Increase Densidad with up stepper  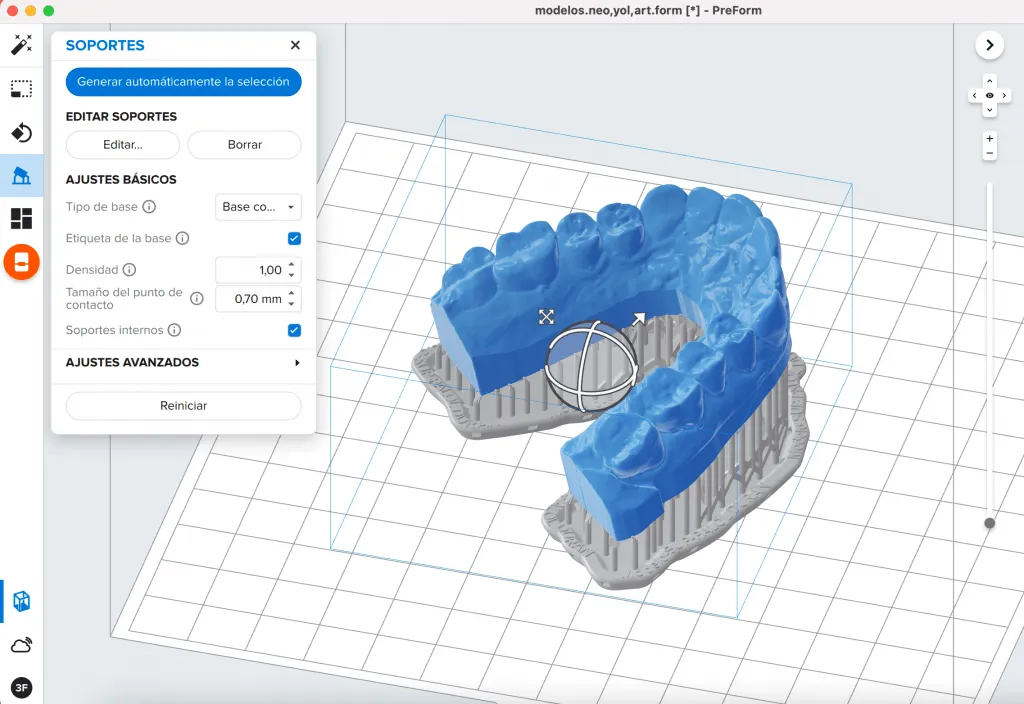(291, 265)
